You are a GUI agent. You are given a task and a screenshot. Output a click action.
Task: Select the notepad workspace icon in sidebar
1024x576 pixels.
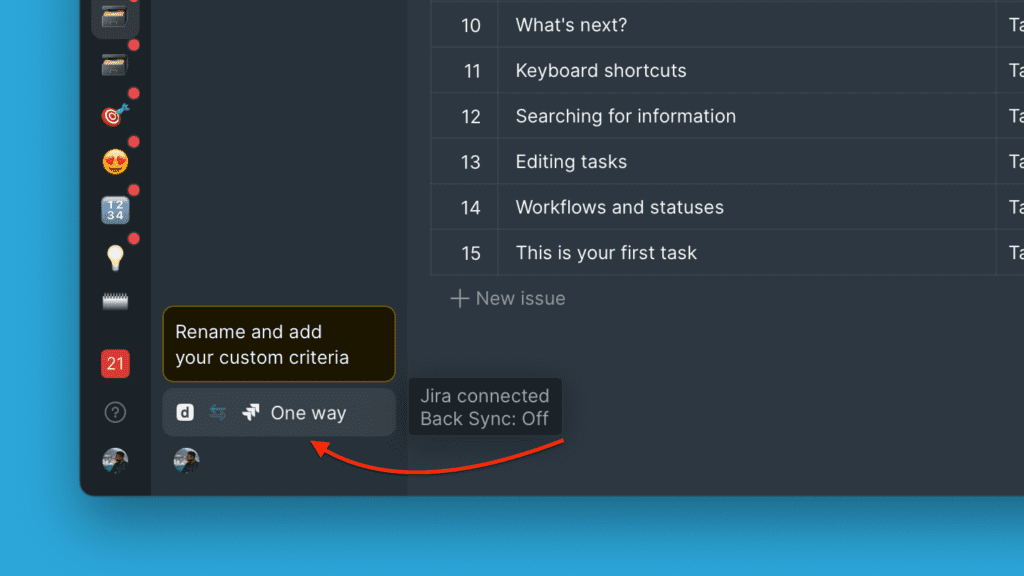115,302
